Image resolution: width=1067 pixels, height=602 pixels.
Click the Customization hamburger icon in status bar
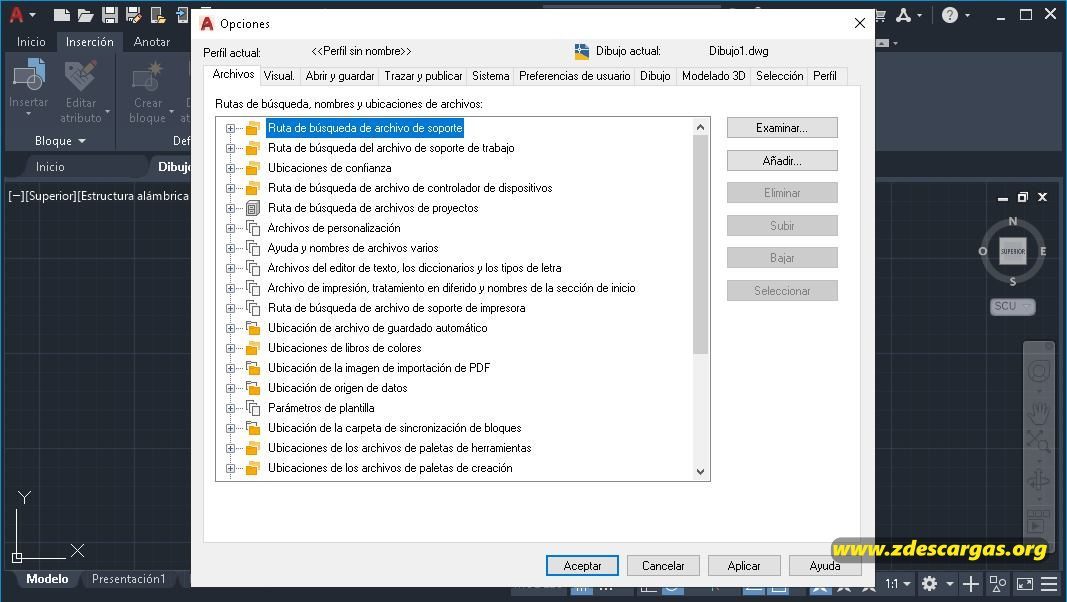pyautogui.click(x=1050, y=584)
